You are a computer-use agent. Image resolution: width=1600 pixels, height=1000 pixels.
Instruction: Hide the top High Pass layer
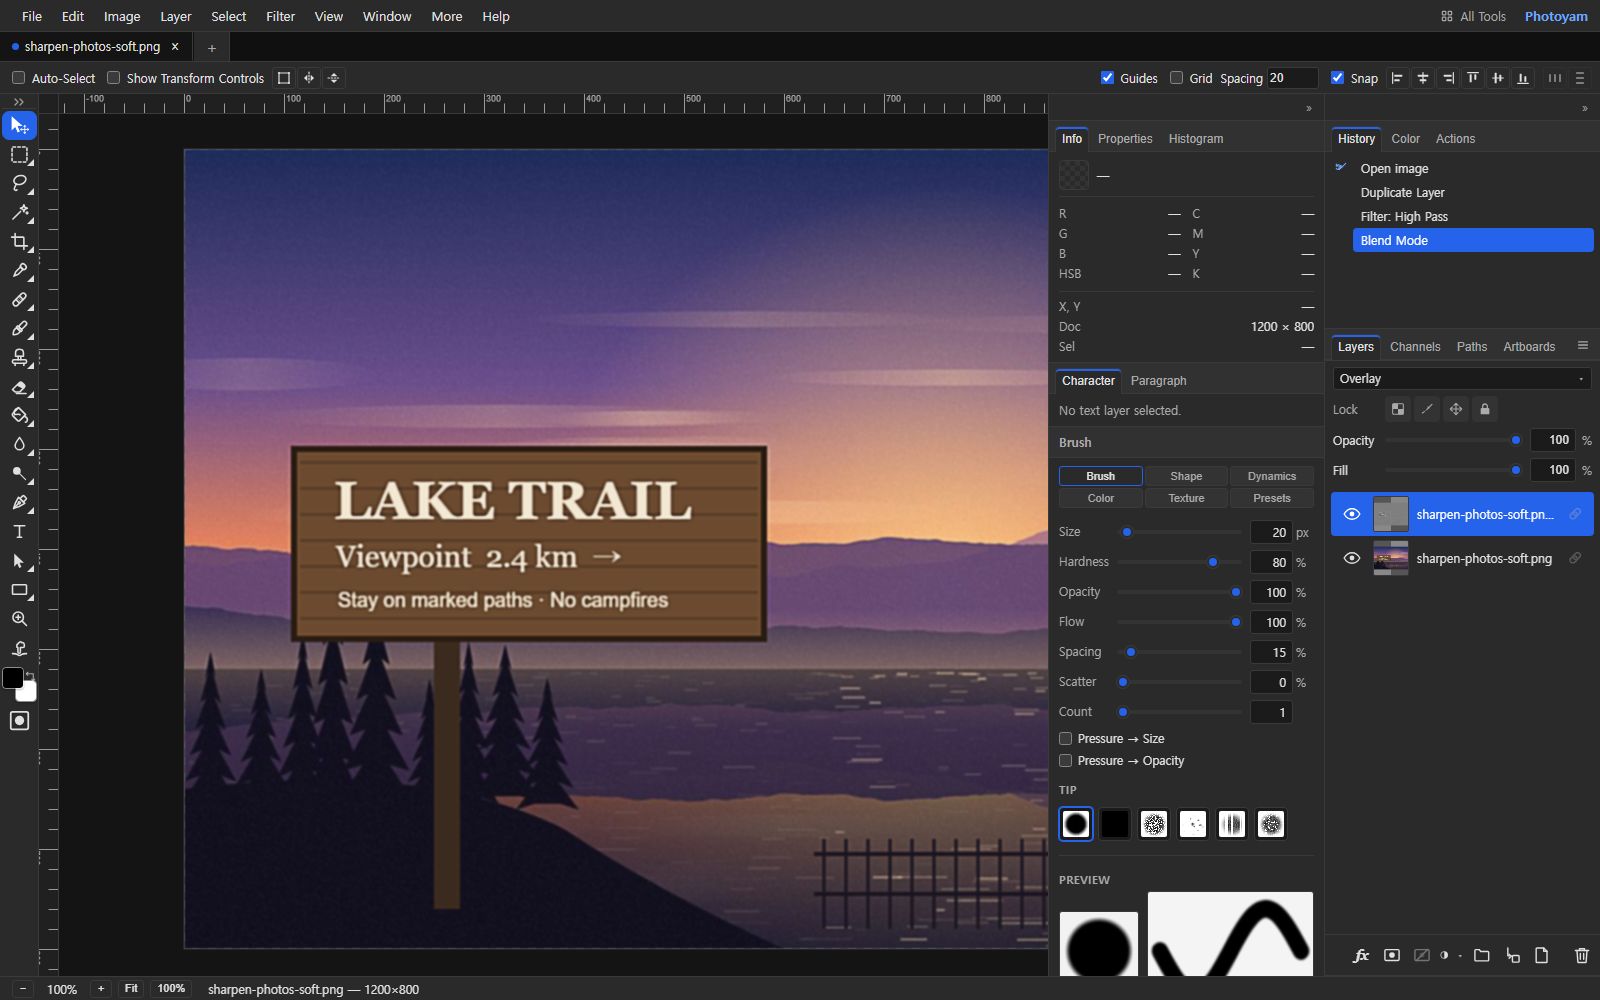1352,514
